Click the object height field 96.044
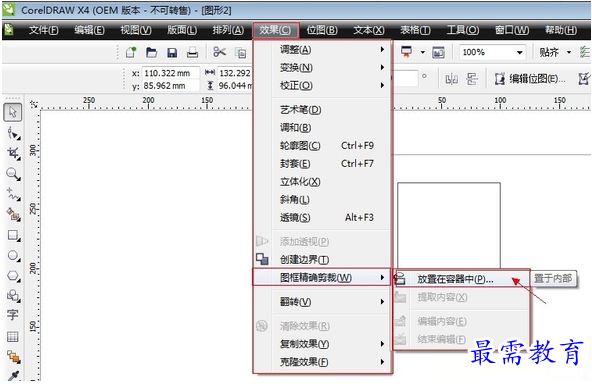The width and height of the screenshot is (592, 384). [235, 86]
